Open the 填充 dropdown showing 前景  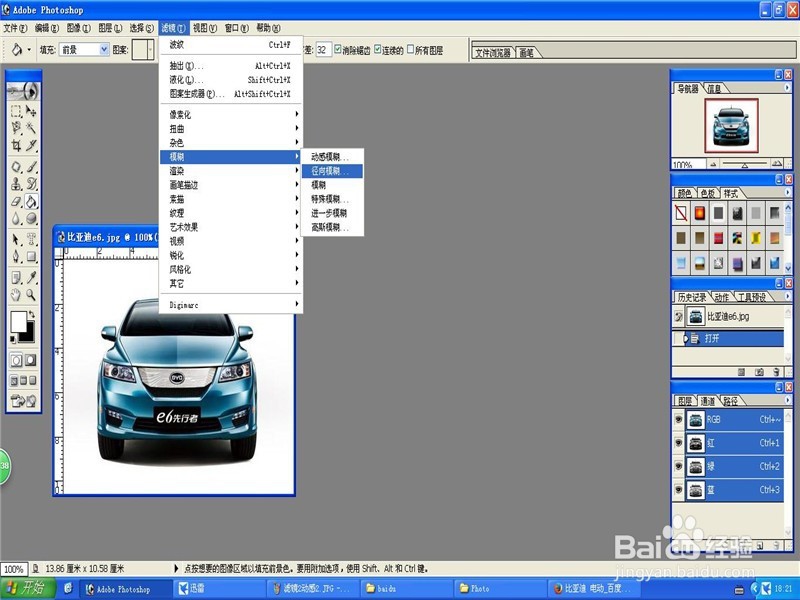[x=85, y=49]
